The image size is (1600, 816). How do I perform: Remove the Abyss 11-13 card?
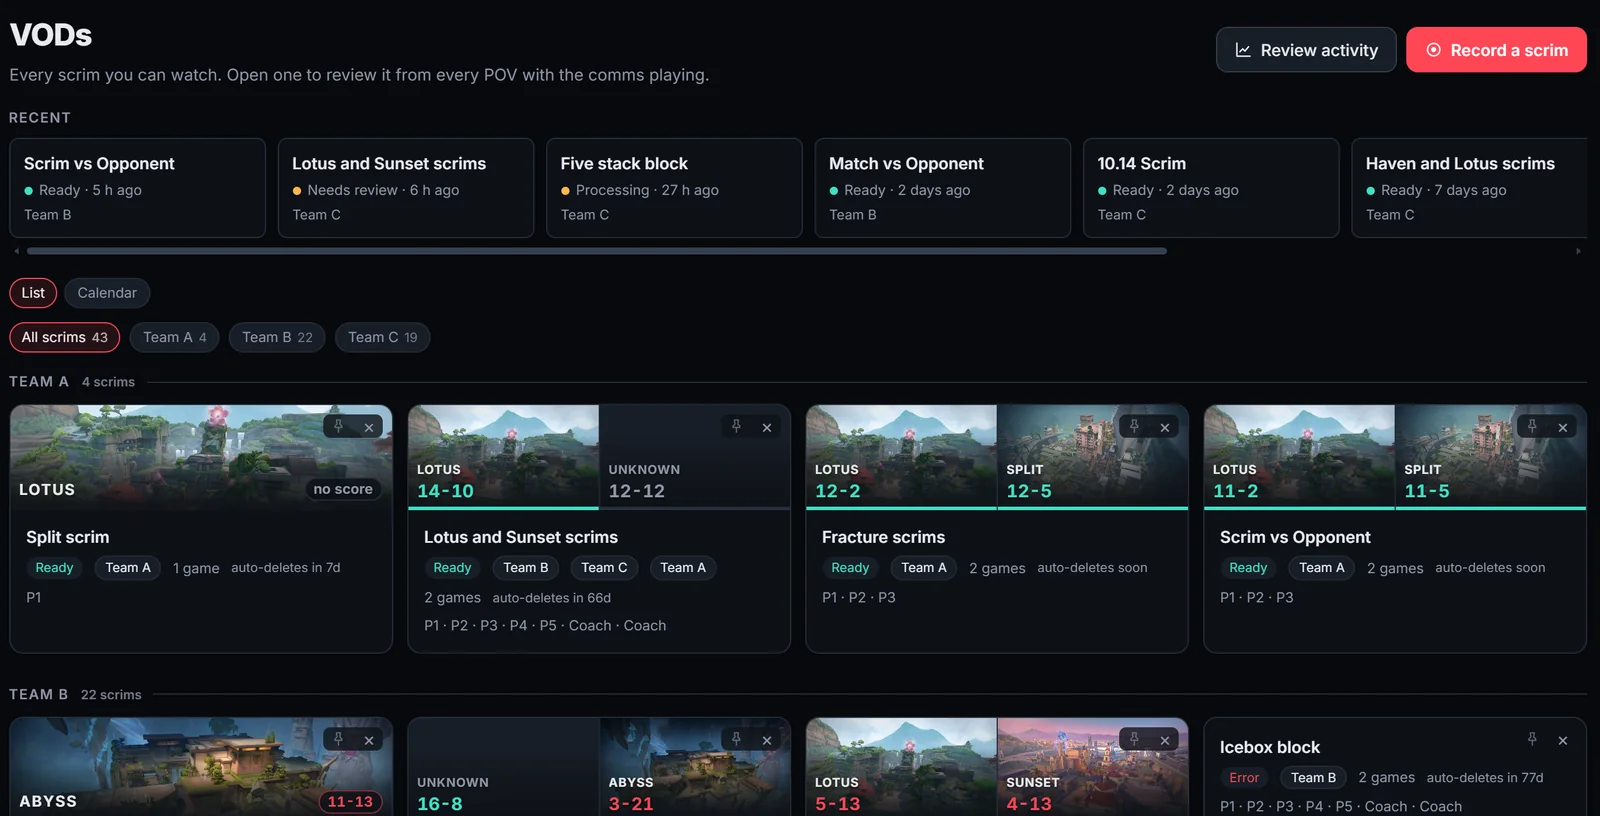coord(369,740)
